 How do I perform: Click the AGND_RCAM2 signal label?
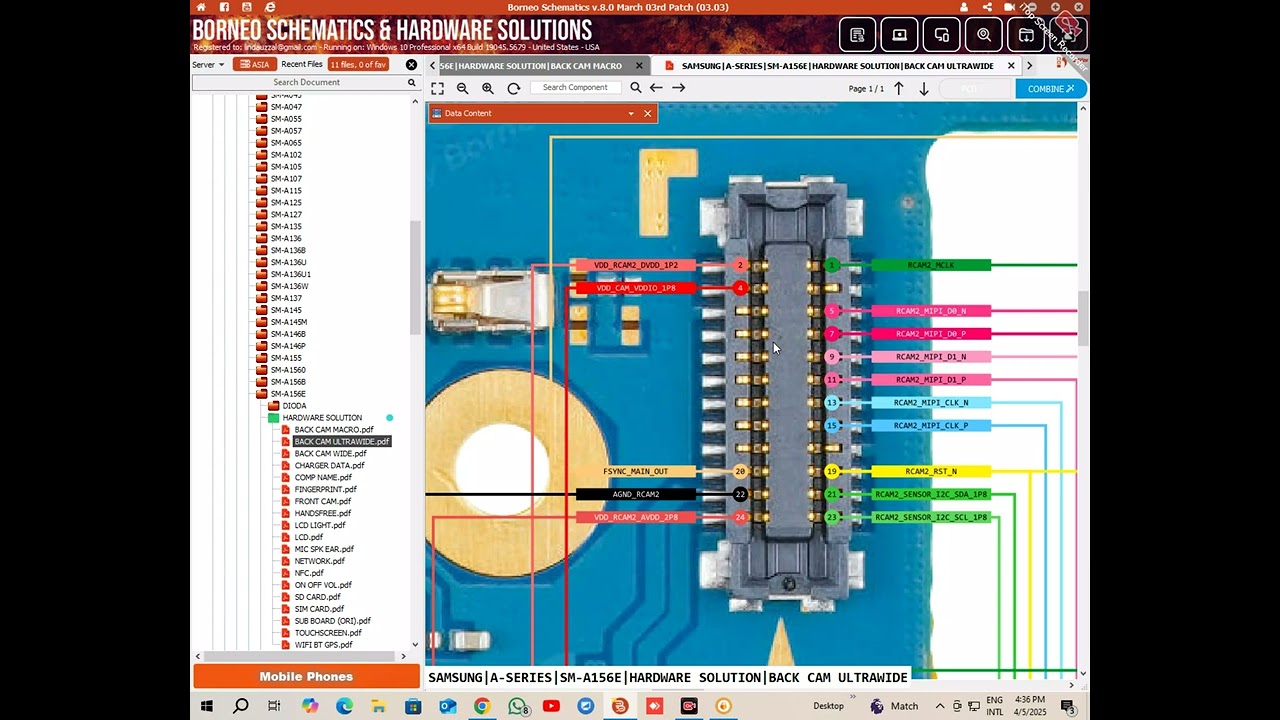click(636, 495)
